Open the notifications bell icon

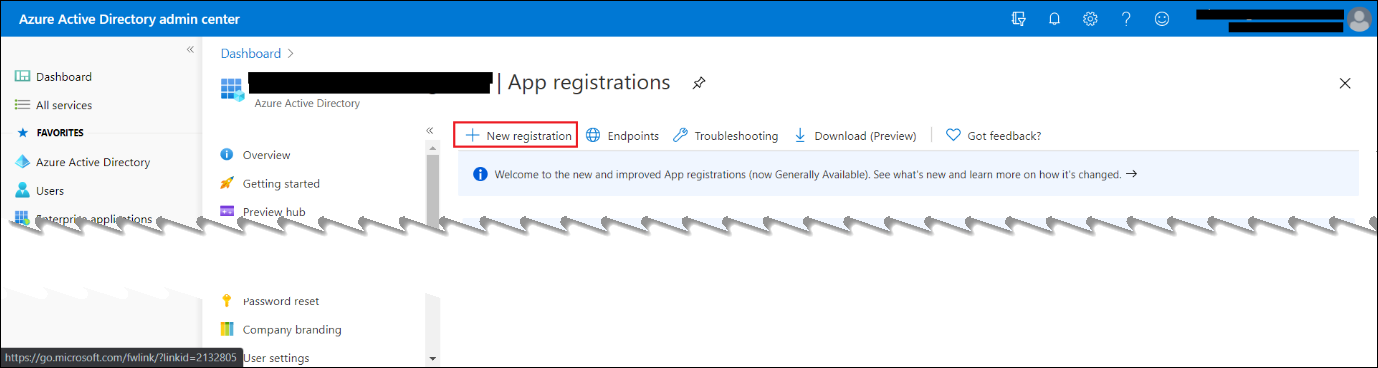coord(1054,19)
